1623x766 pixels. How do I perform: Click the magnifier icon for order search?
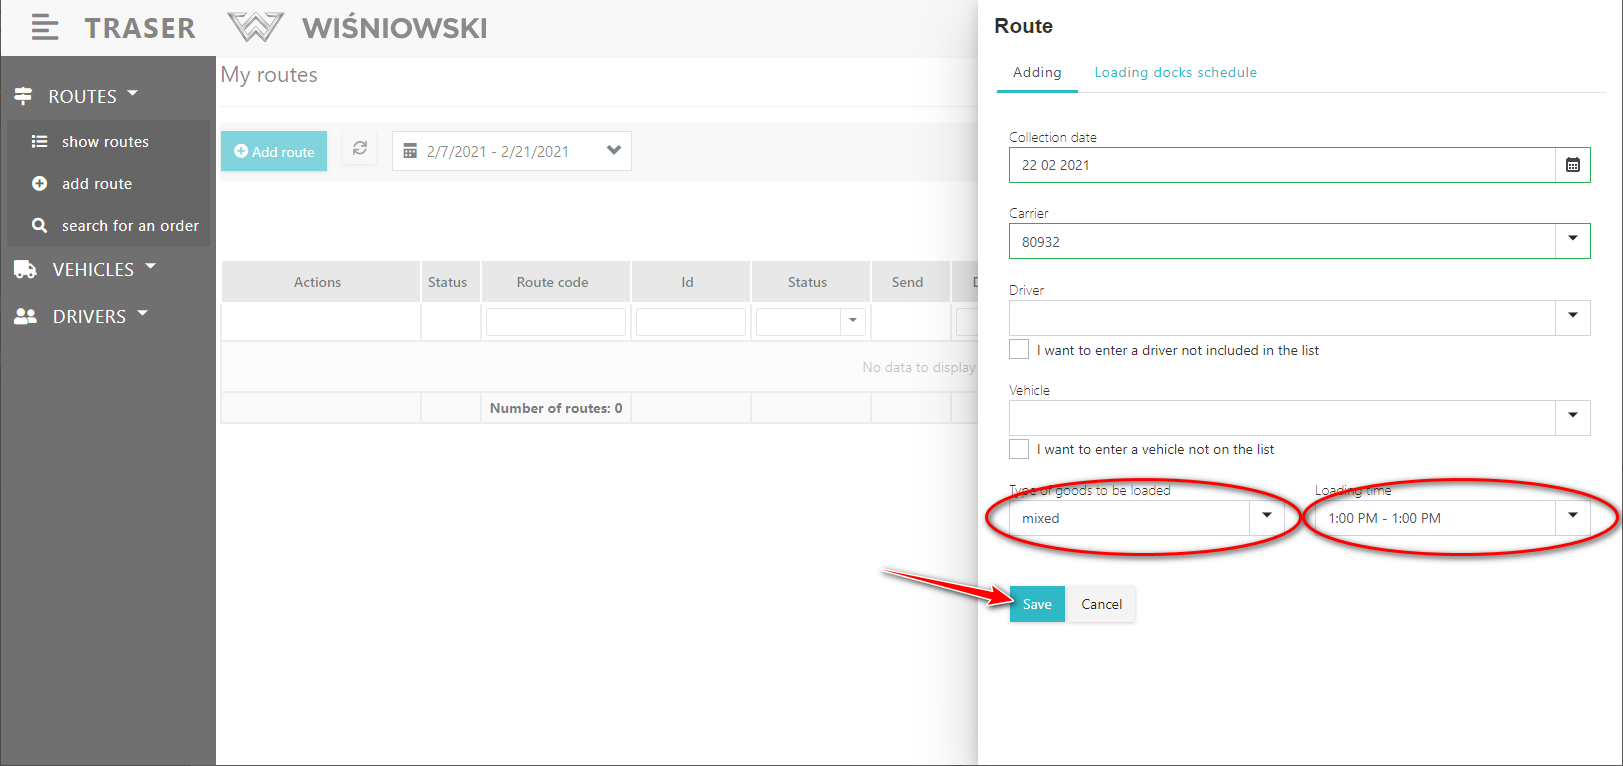[40, 226]
